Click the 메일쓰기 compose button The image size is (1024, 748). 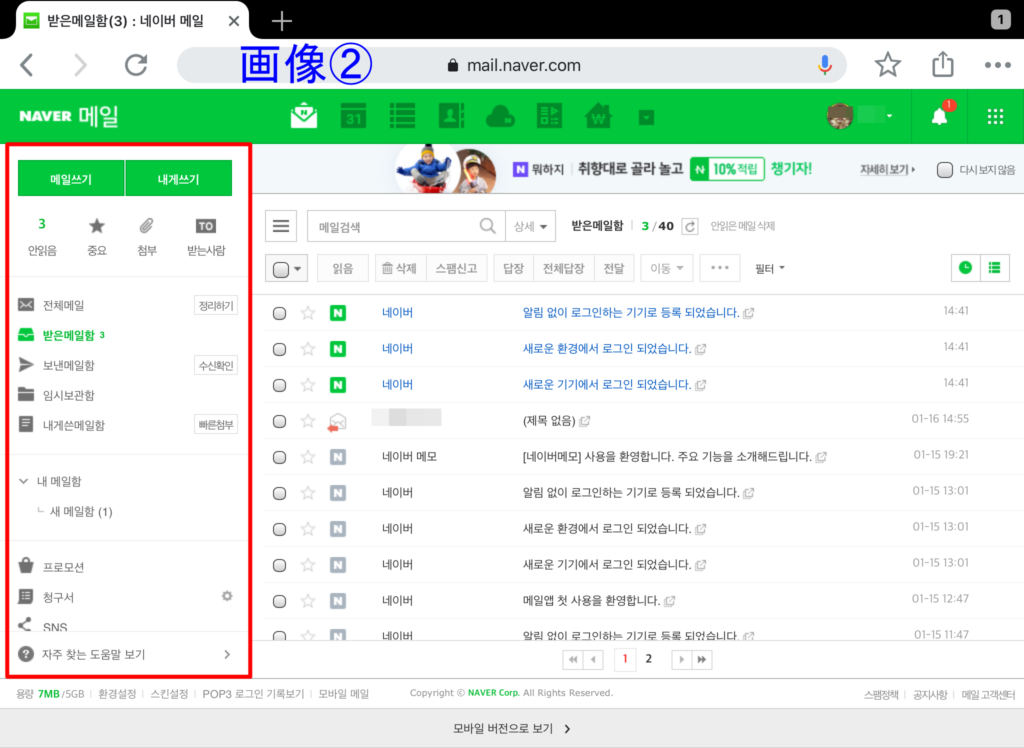71,178
